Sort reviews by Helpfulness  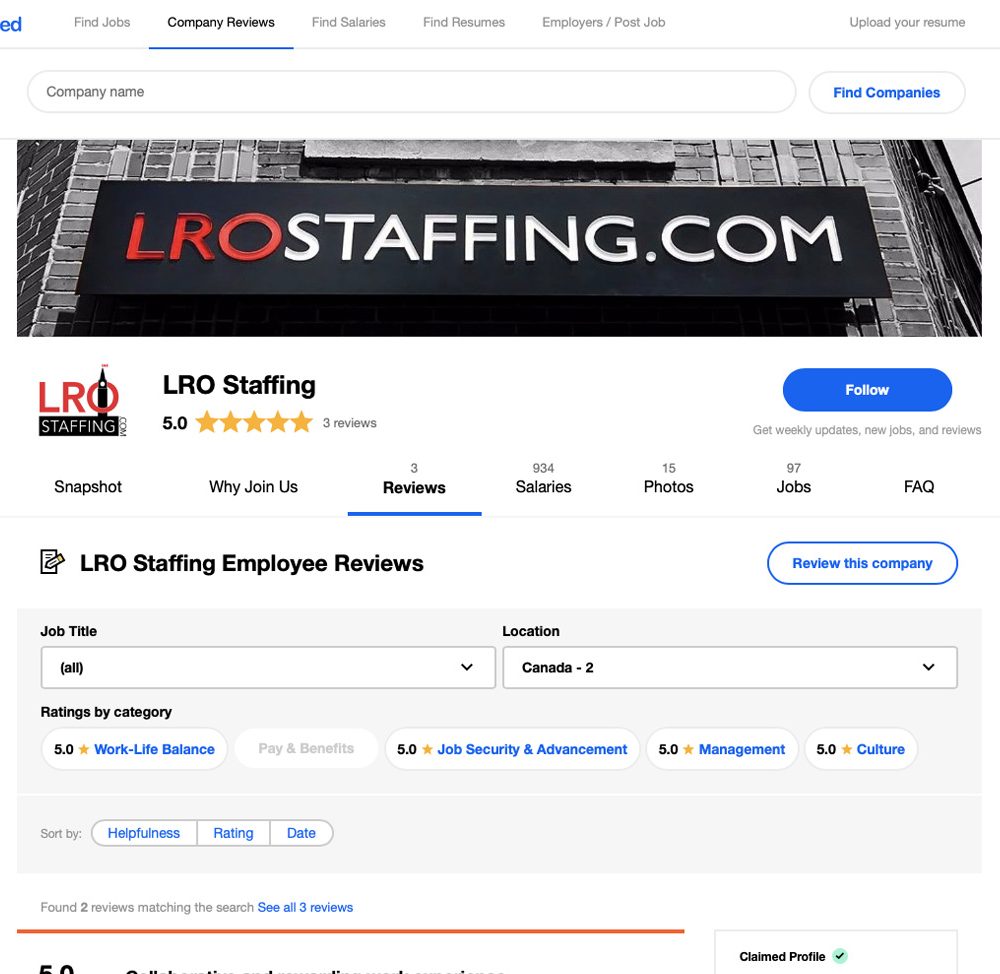(x=143, y=833)
